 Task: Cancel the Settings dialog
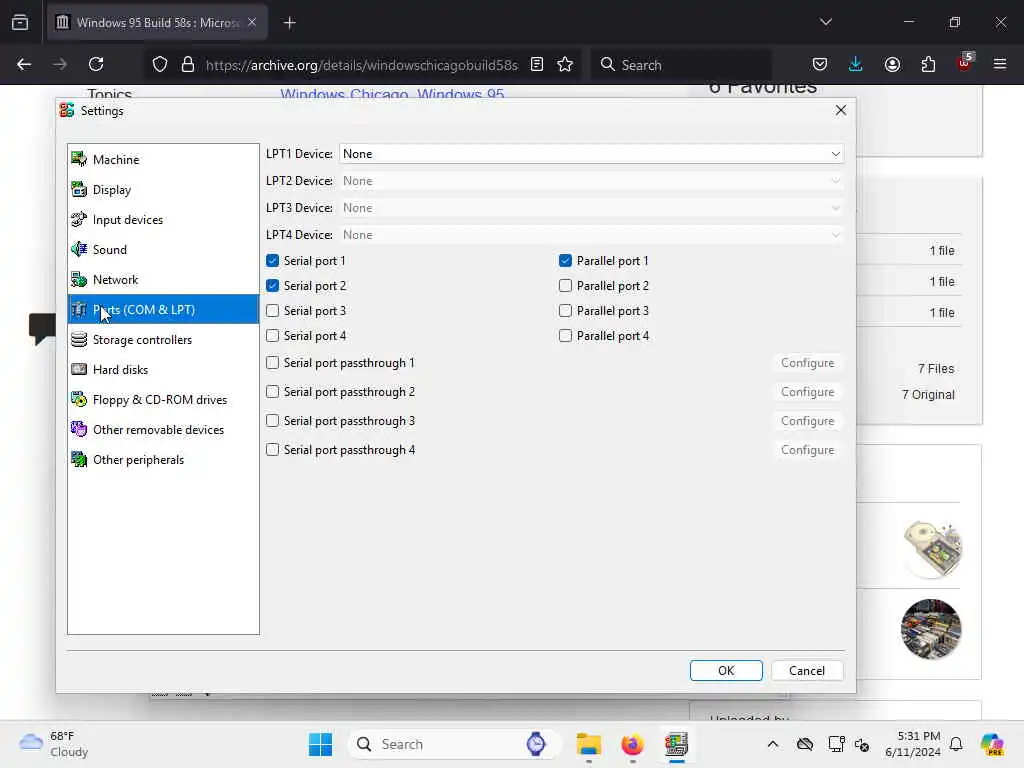coord(807,671)
